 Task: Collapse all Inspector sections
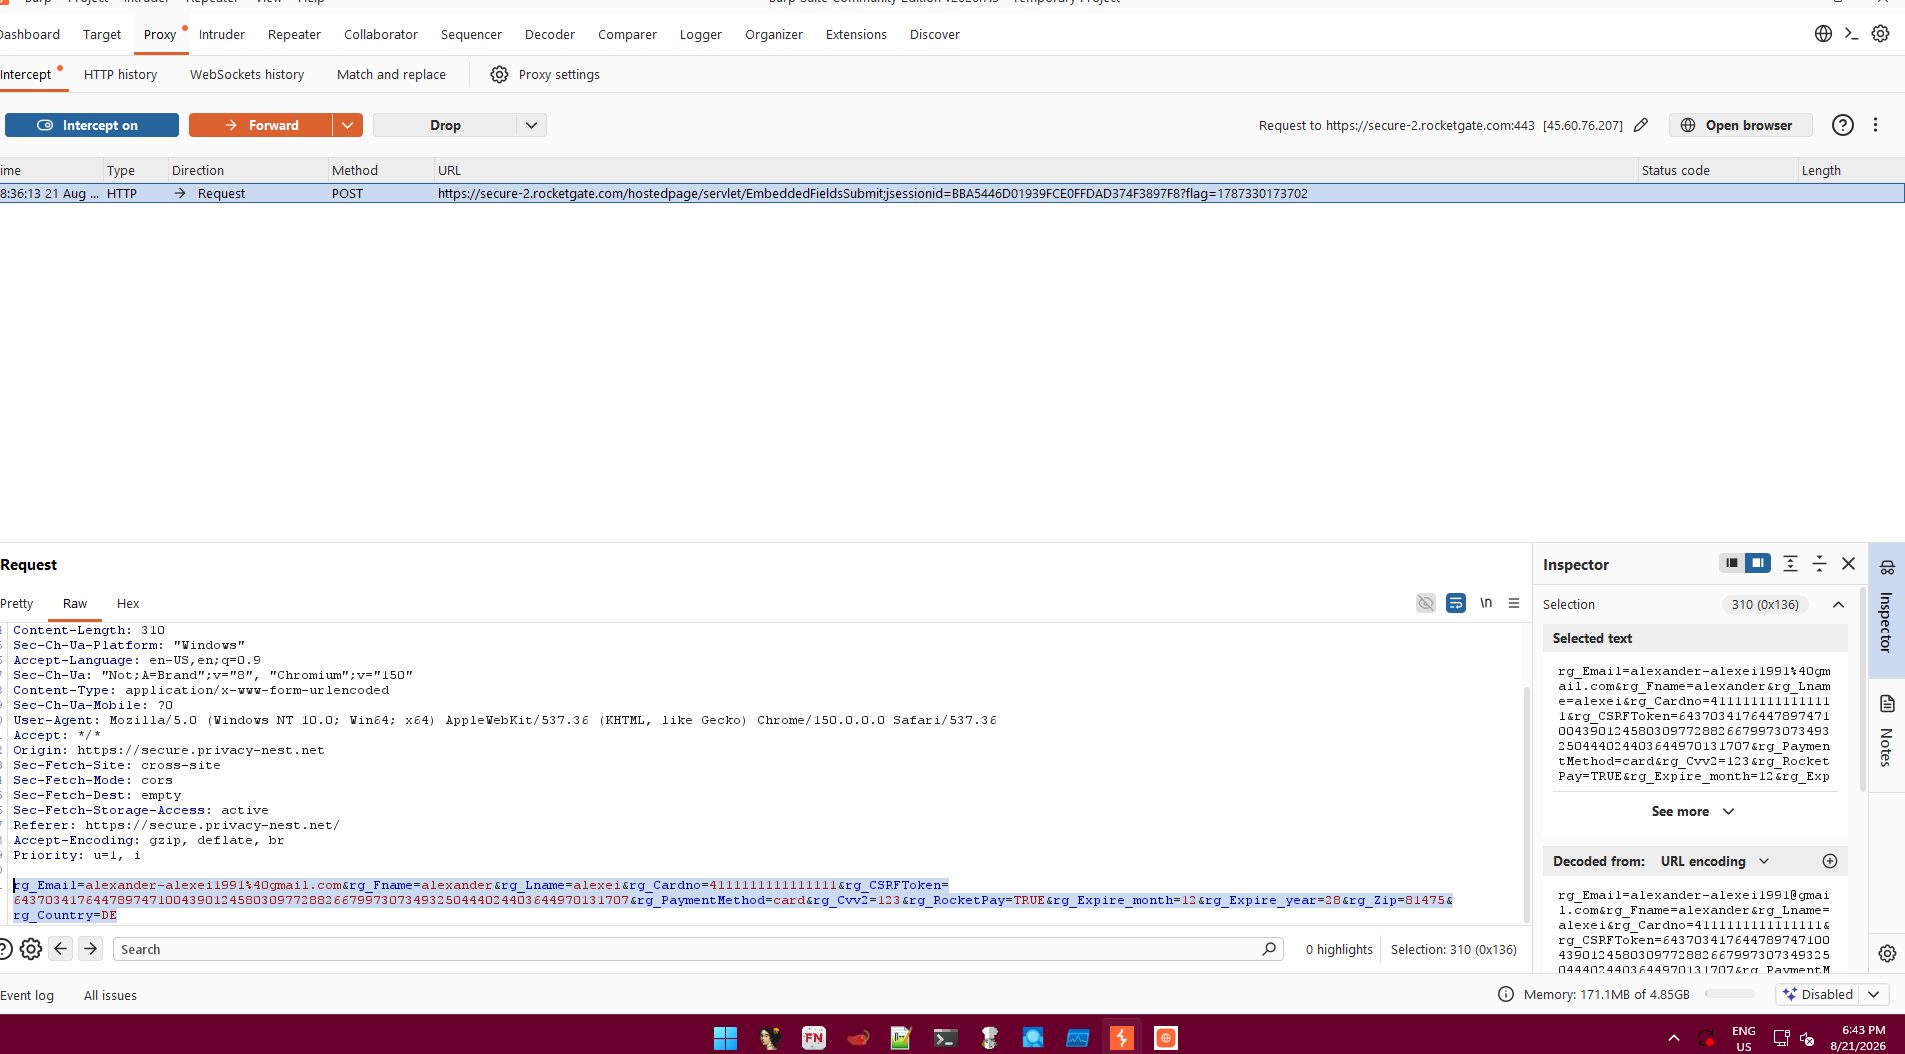pos(1819,564)
